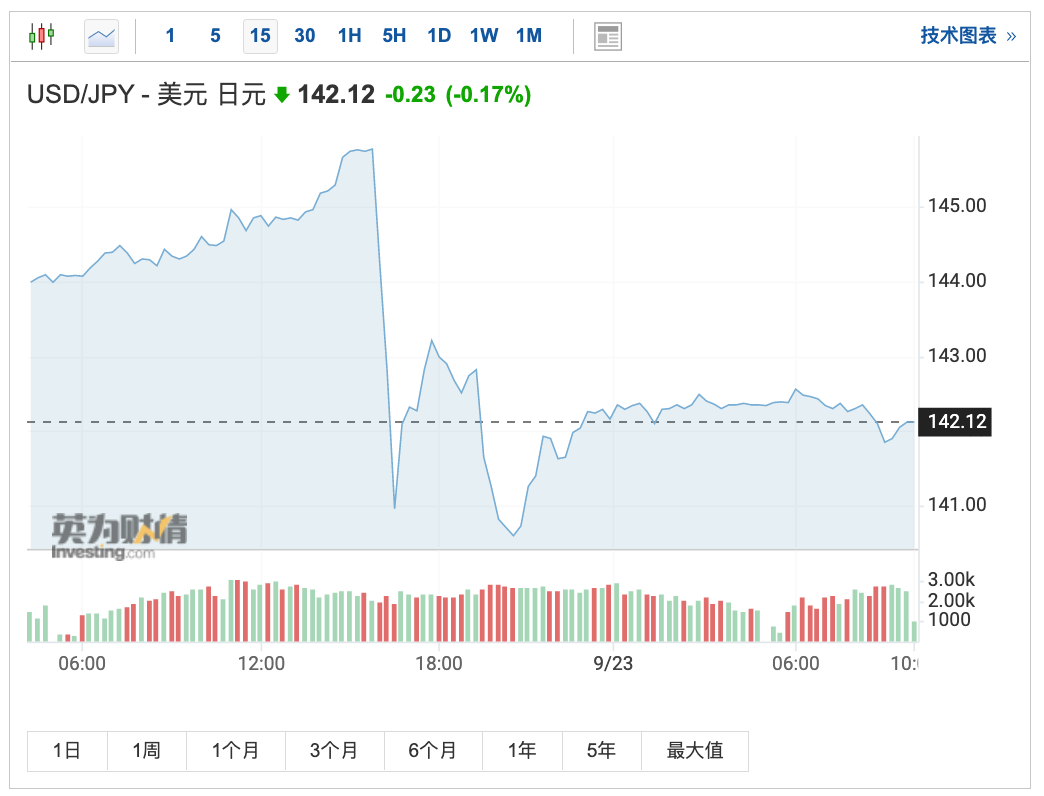Select the 1日 time range tab

(x=66, y=751)
